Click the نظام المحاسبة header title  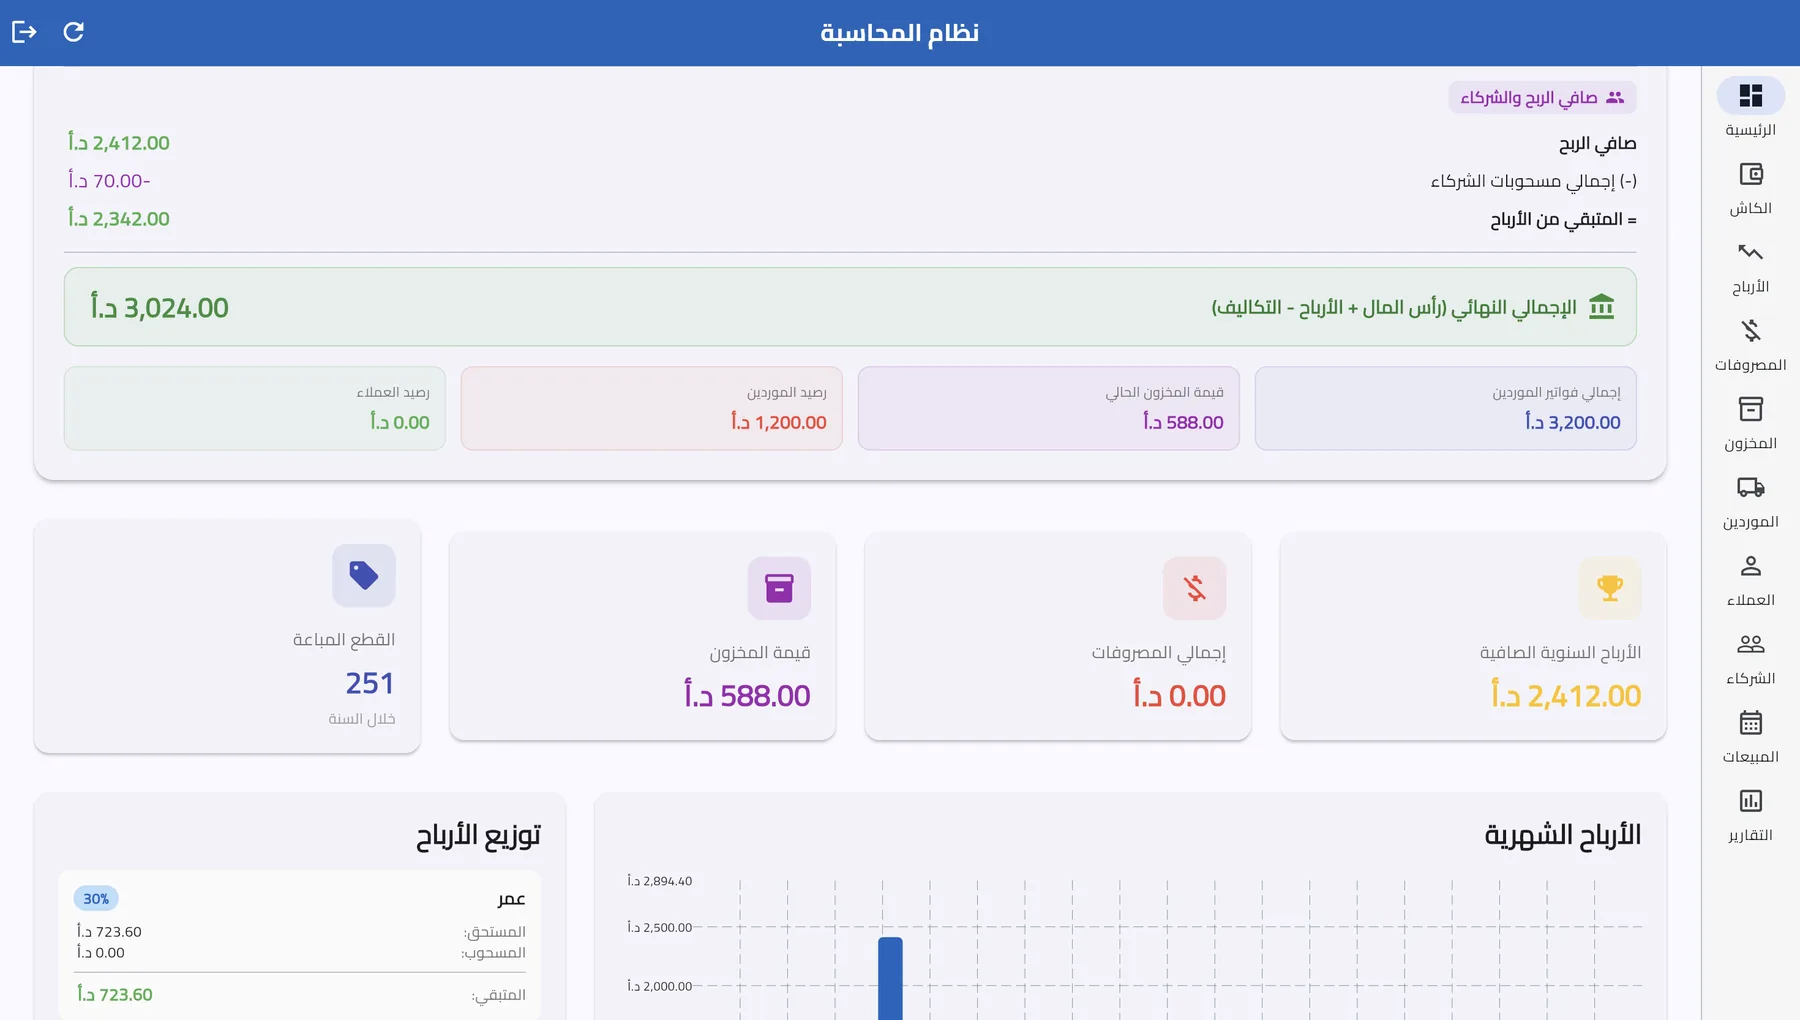click(x=899, y=33)
